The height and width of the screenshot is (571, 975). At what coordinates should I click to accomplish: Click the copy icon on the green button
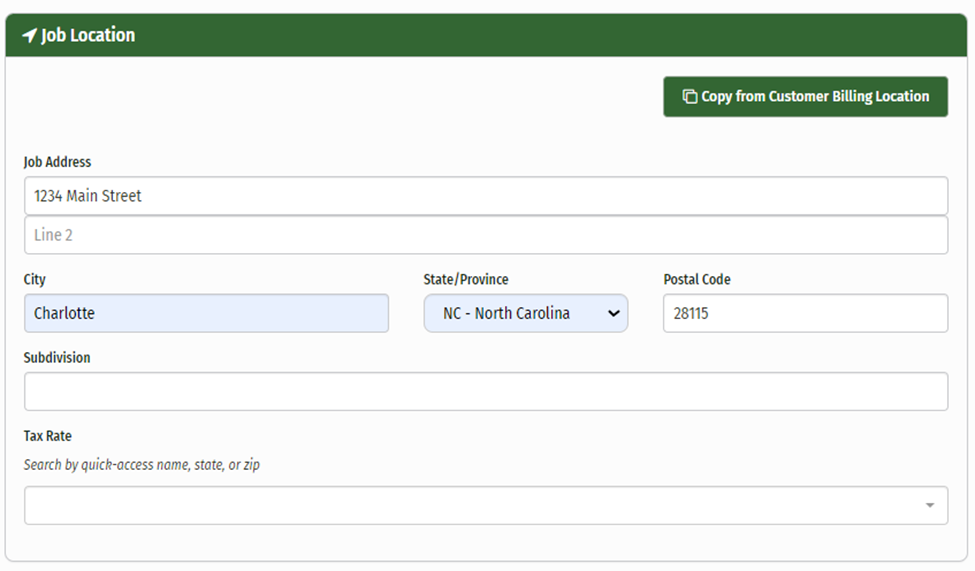[x=689, y=97]
